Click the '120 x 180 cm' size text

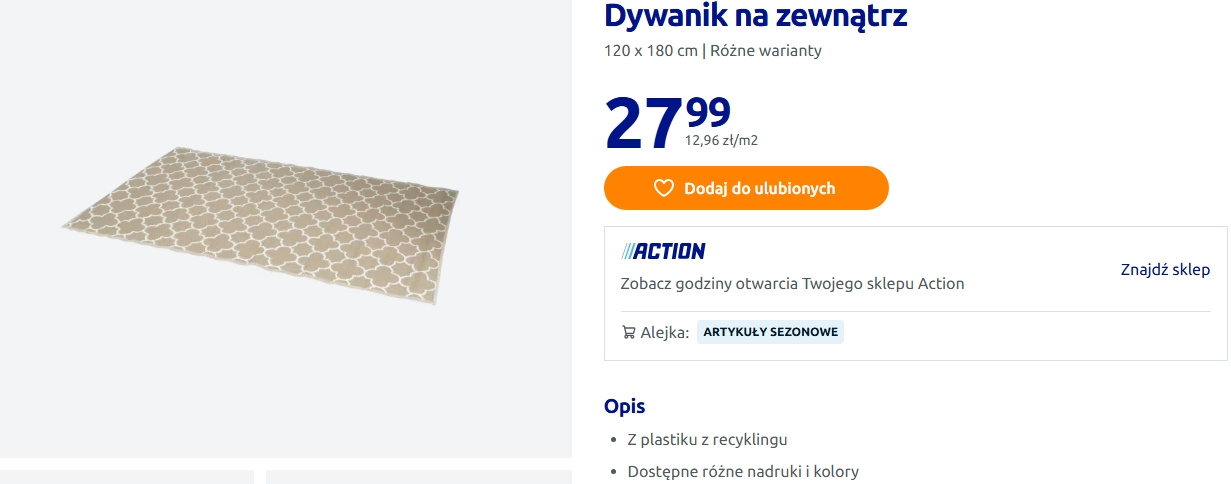click(650, 51)
